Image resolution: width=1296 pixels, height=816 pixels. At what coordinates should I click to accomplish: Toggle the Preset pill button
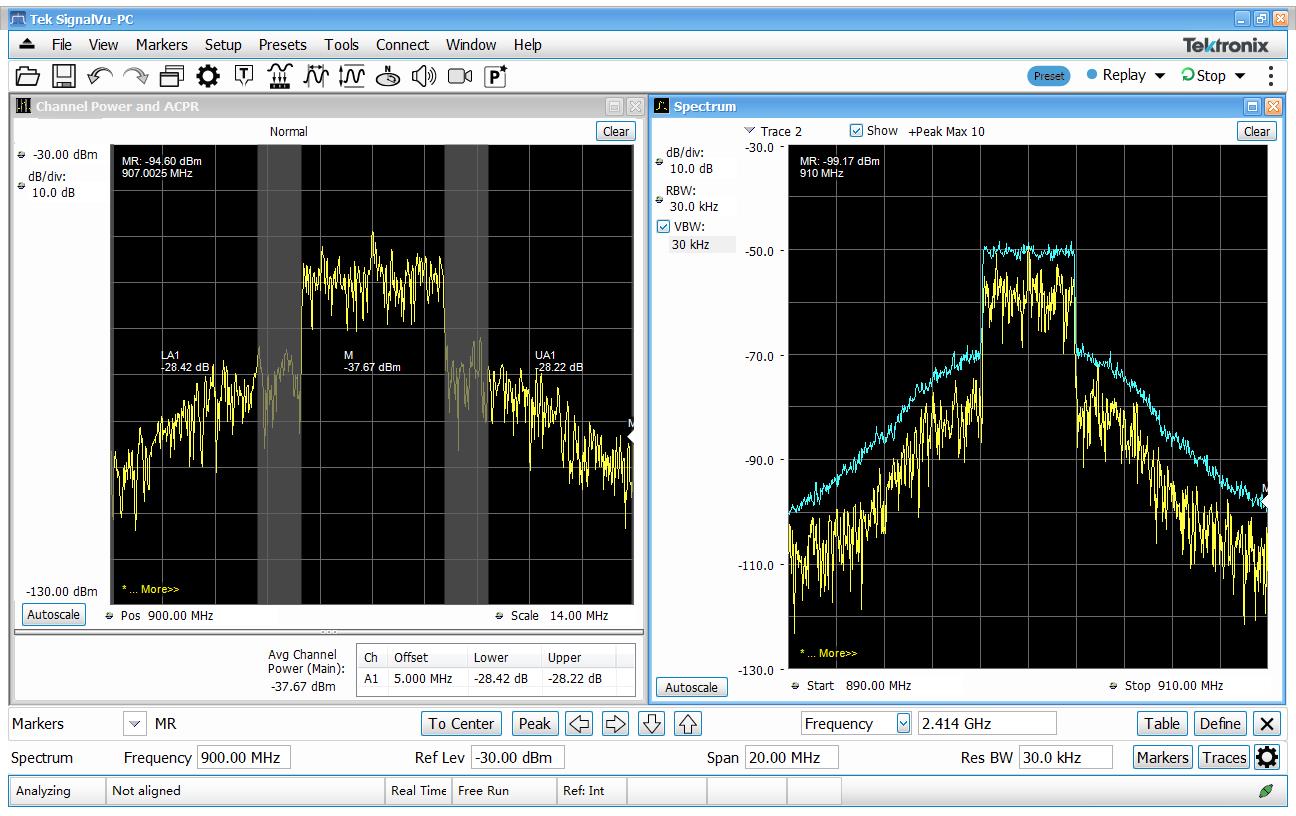point(1049,76)
